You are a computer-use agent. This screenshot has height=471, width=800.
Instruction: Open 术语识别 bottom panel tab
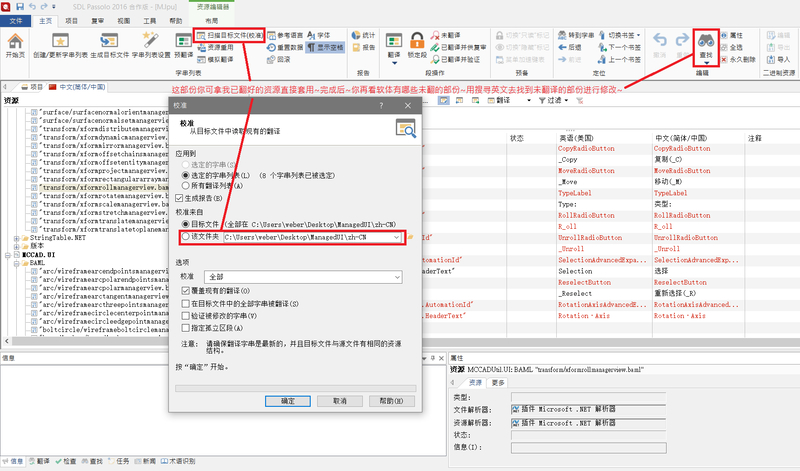[x=178, y=461]
